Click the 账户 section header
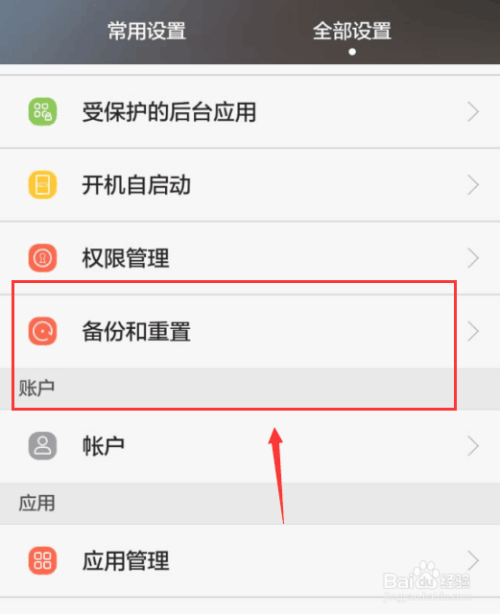The width and height of the screenshot is (500, 614). point(250,388)
